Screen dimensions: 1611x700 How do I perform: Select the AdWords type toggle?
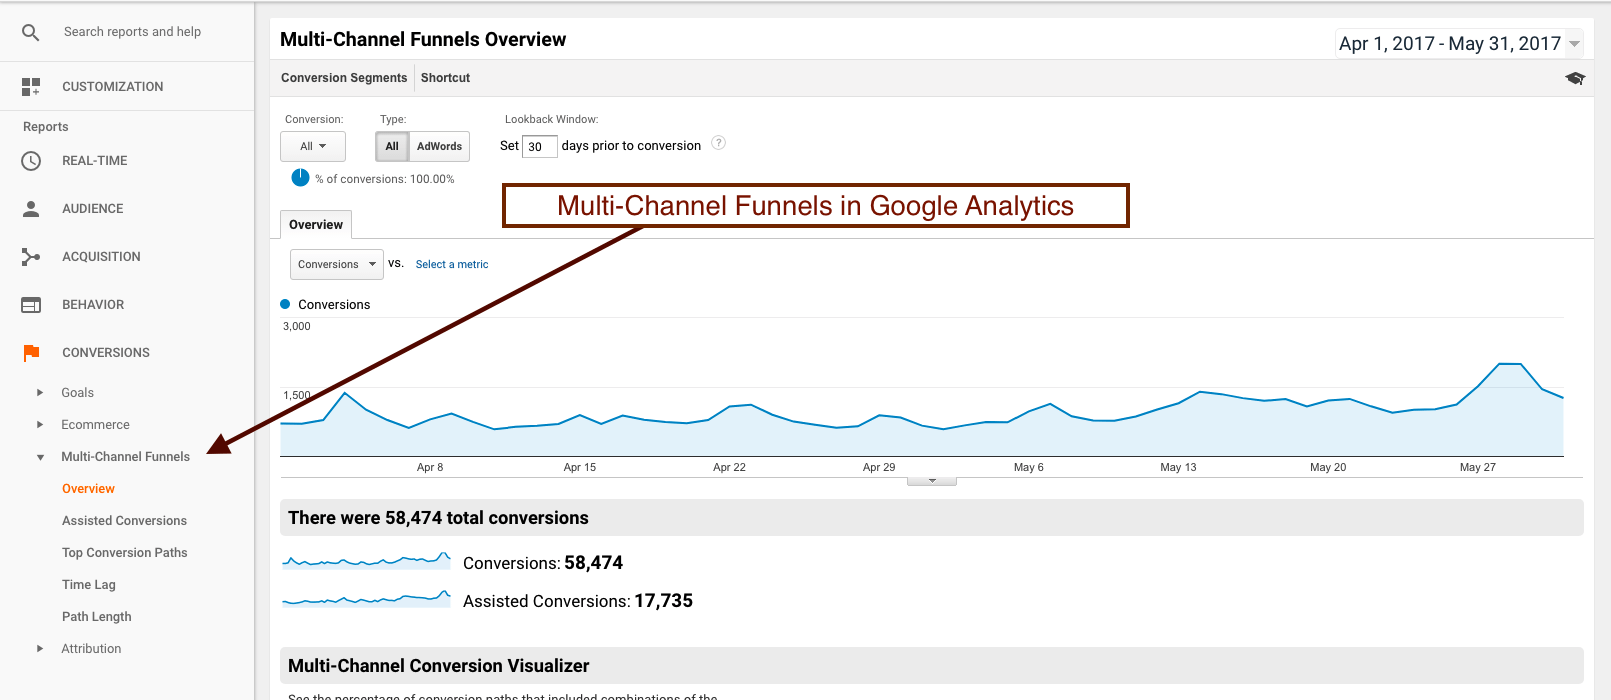(x=439, y=146)
